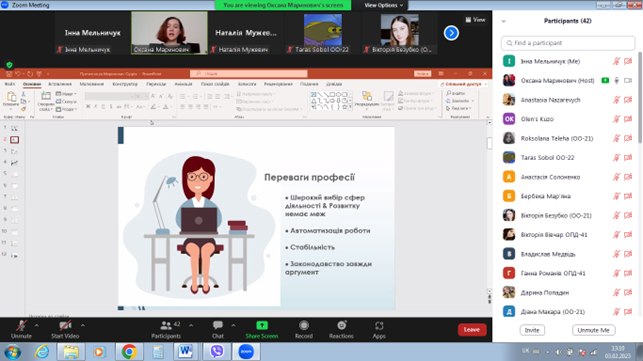Open Internet Explorer from taskbar

42,352
